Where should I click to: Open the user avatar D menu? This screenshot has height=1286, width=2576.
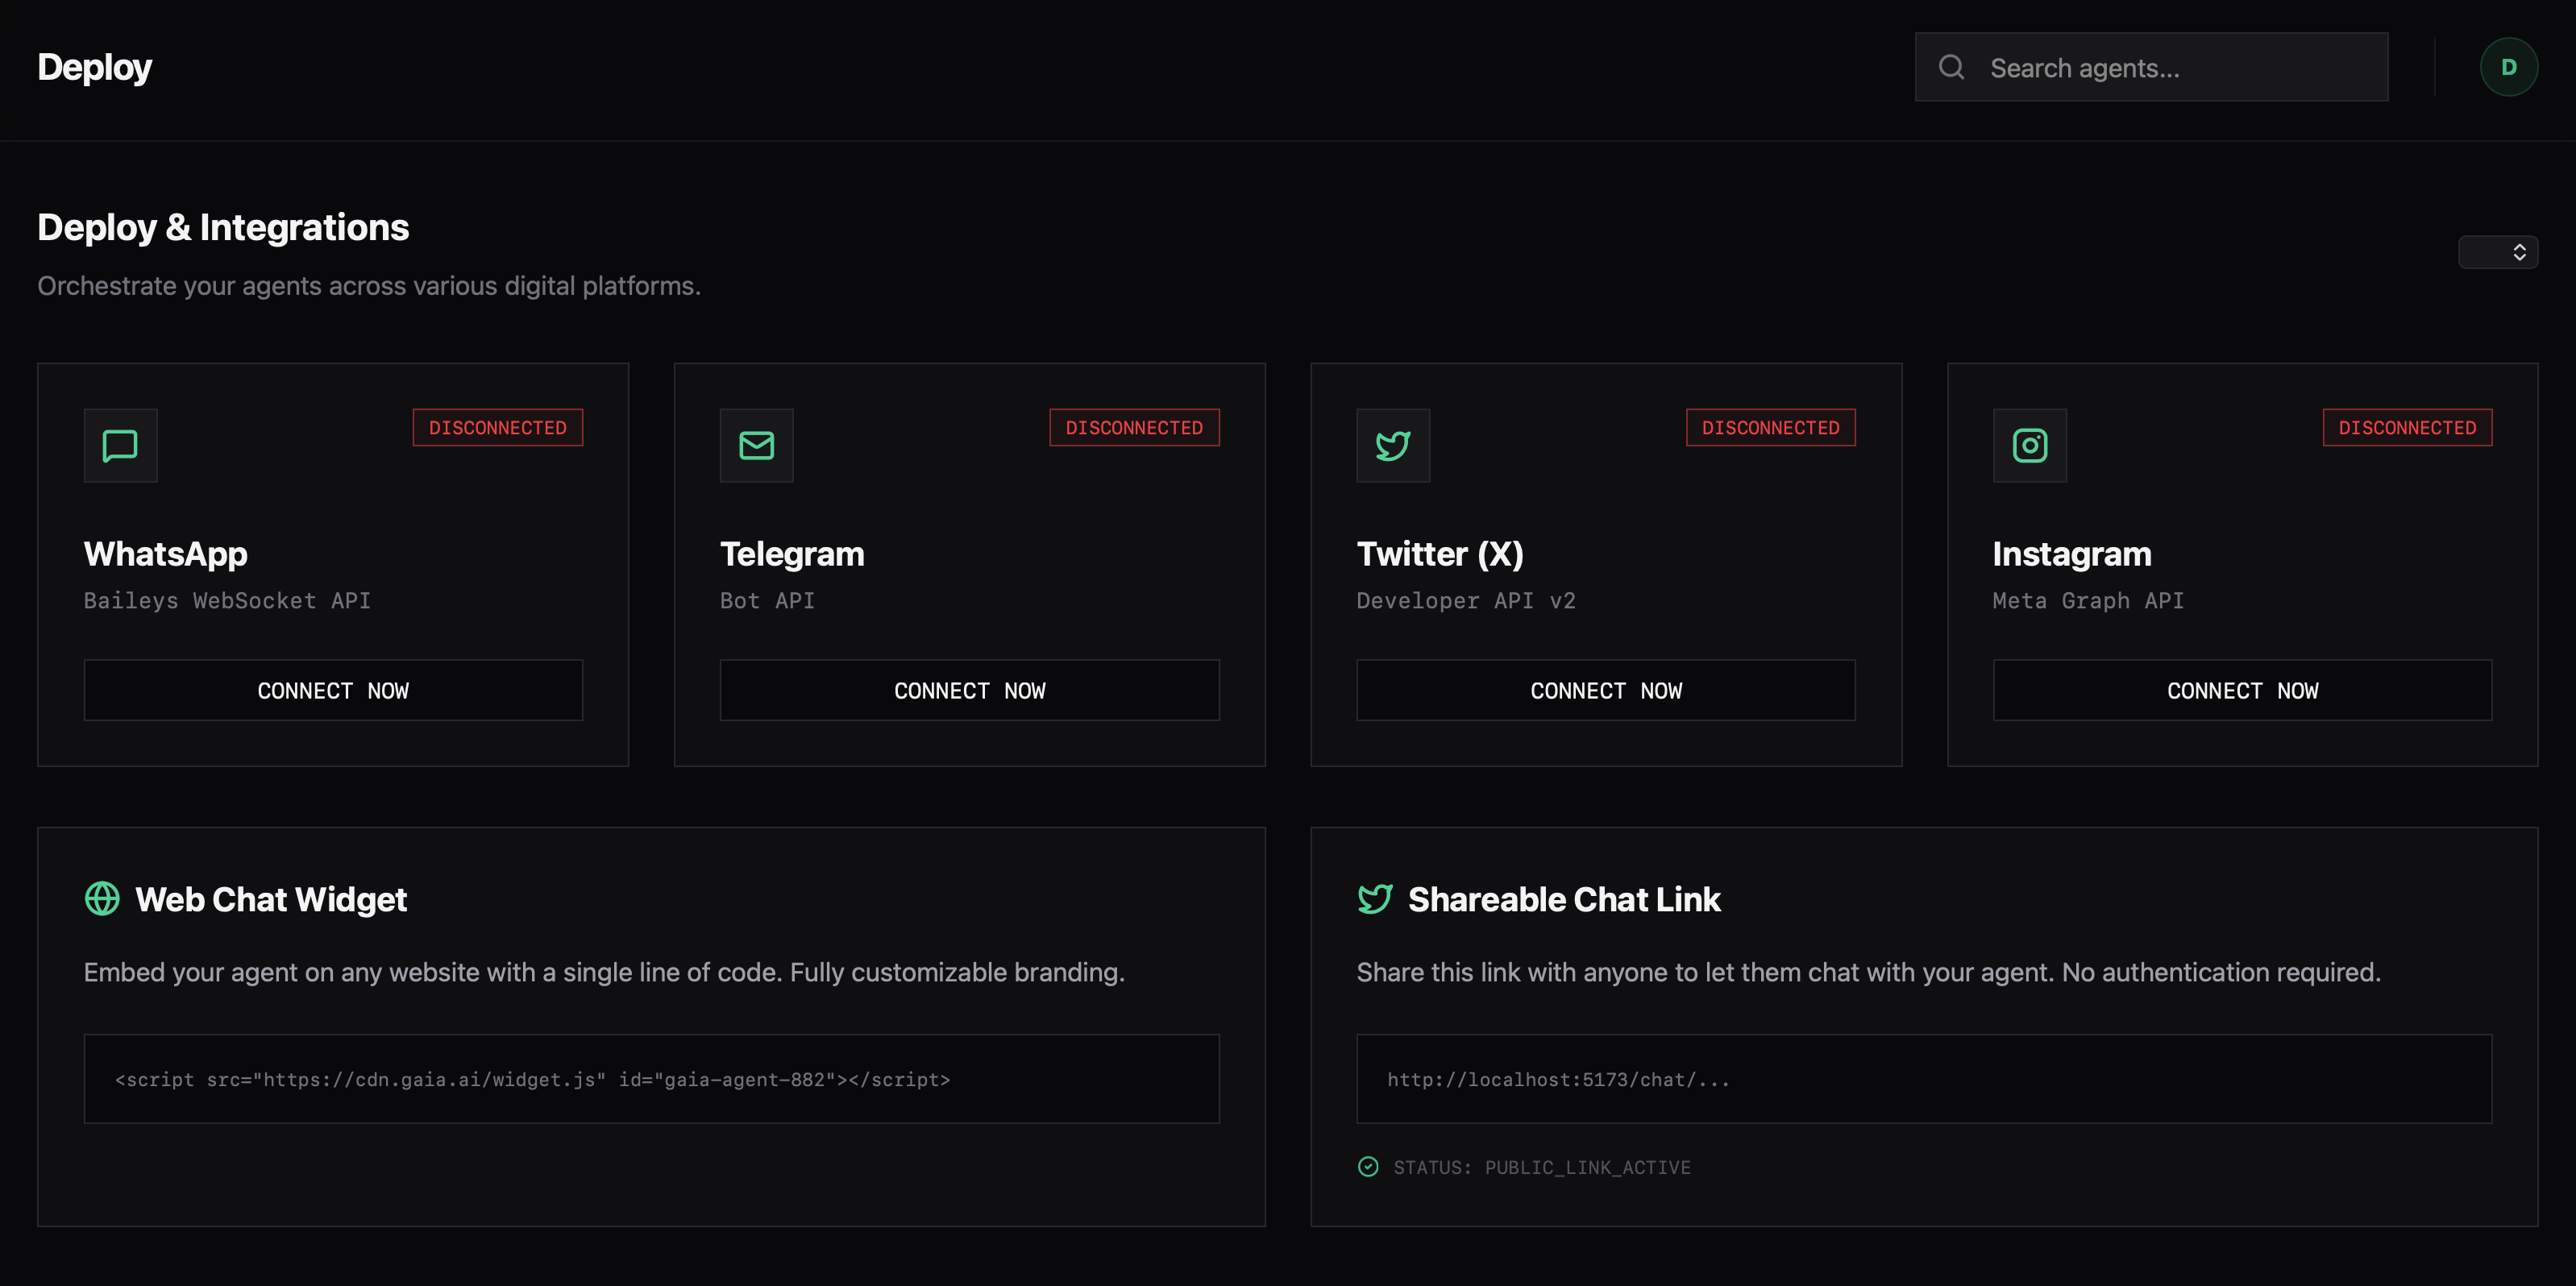click(2508, 67)
